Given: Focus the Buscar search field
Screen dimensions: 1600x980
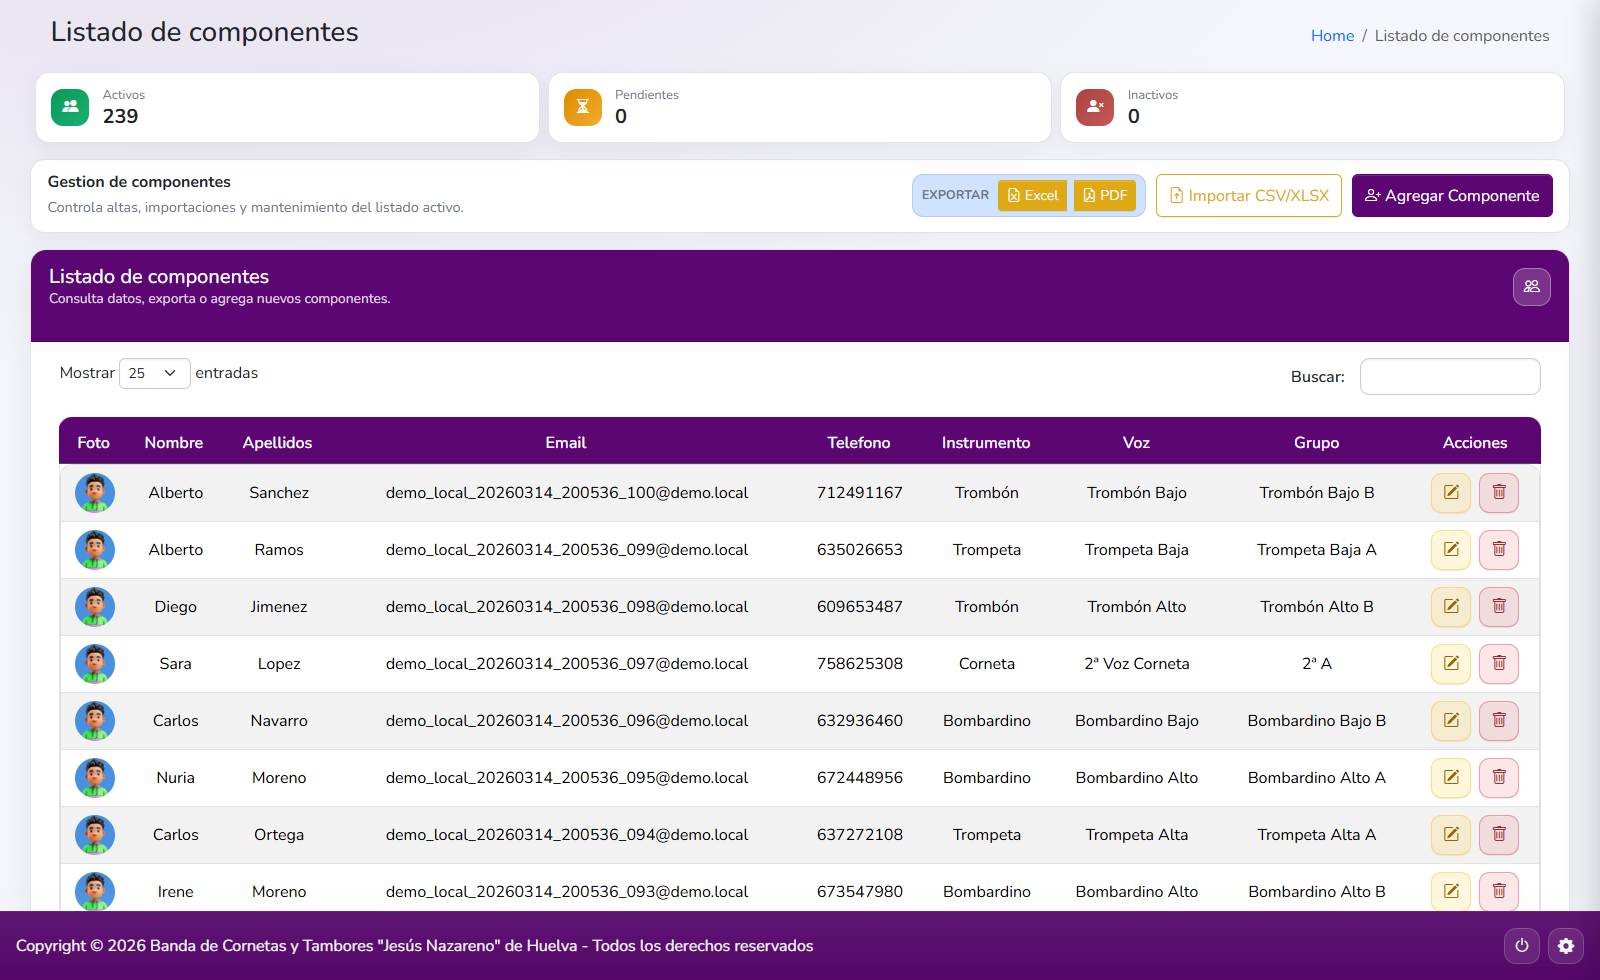Looking at the screenshot, I should 1449,377.
